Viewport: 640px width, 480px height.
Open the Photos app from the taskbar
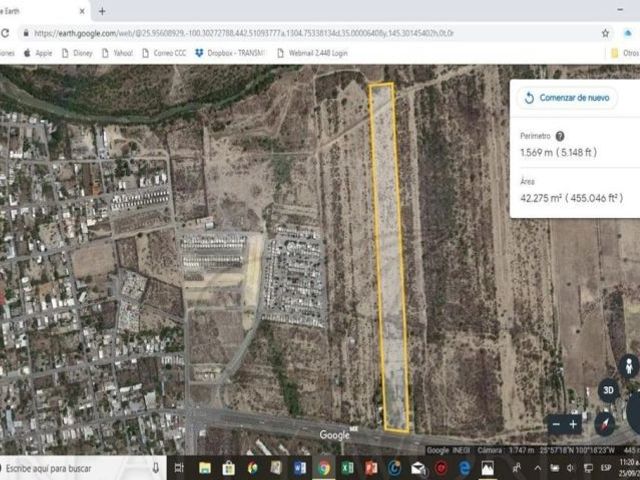coord(487,468)
